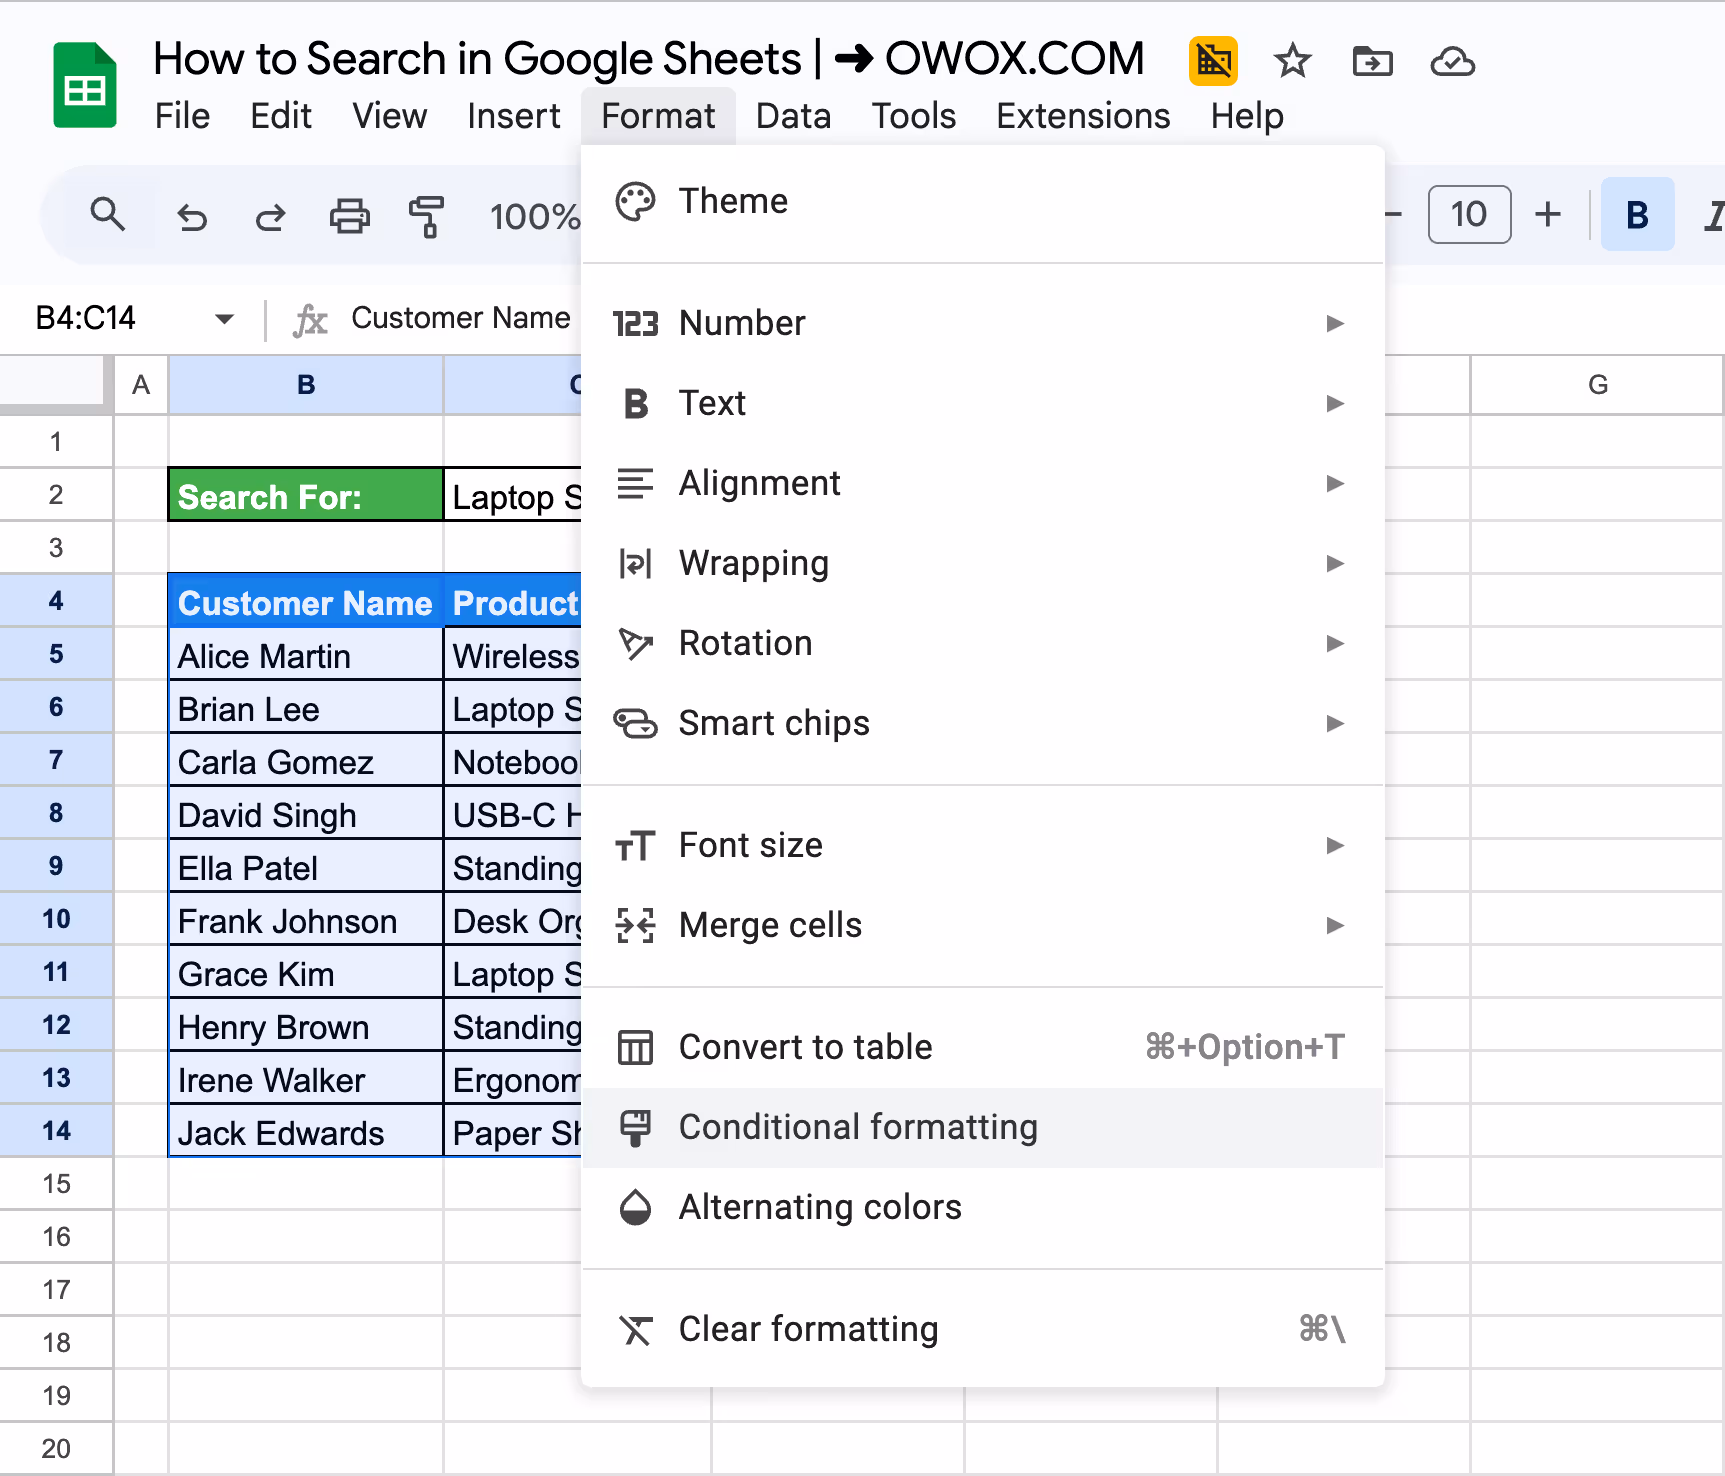Click the Redo icon
The image size is (1725, 1476).
pos(269,215)
